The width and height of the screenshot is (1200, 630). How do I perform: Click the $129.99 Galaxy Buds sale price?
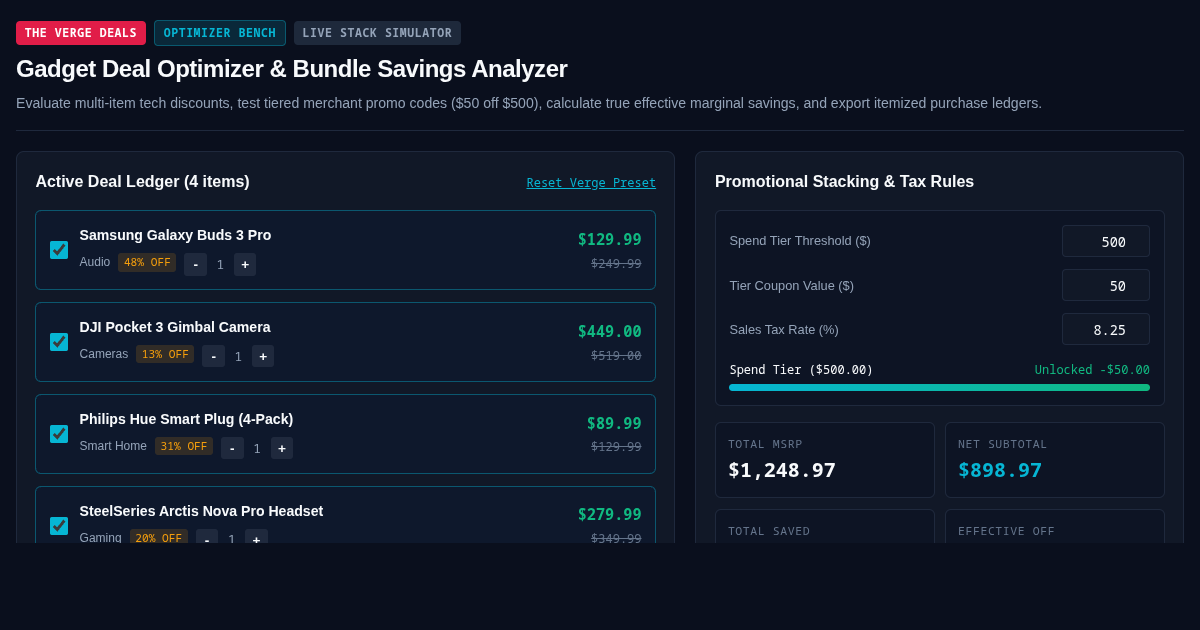609,240
